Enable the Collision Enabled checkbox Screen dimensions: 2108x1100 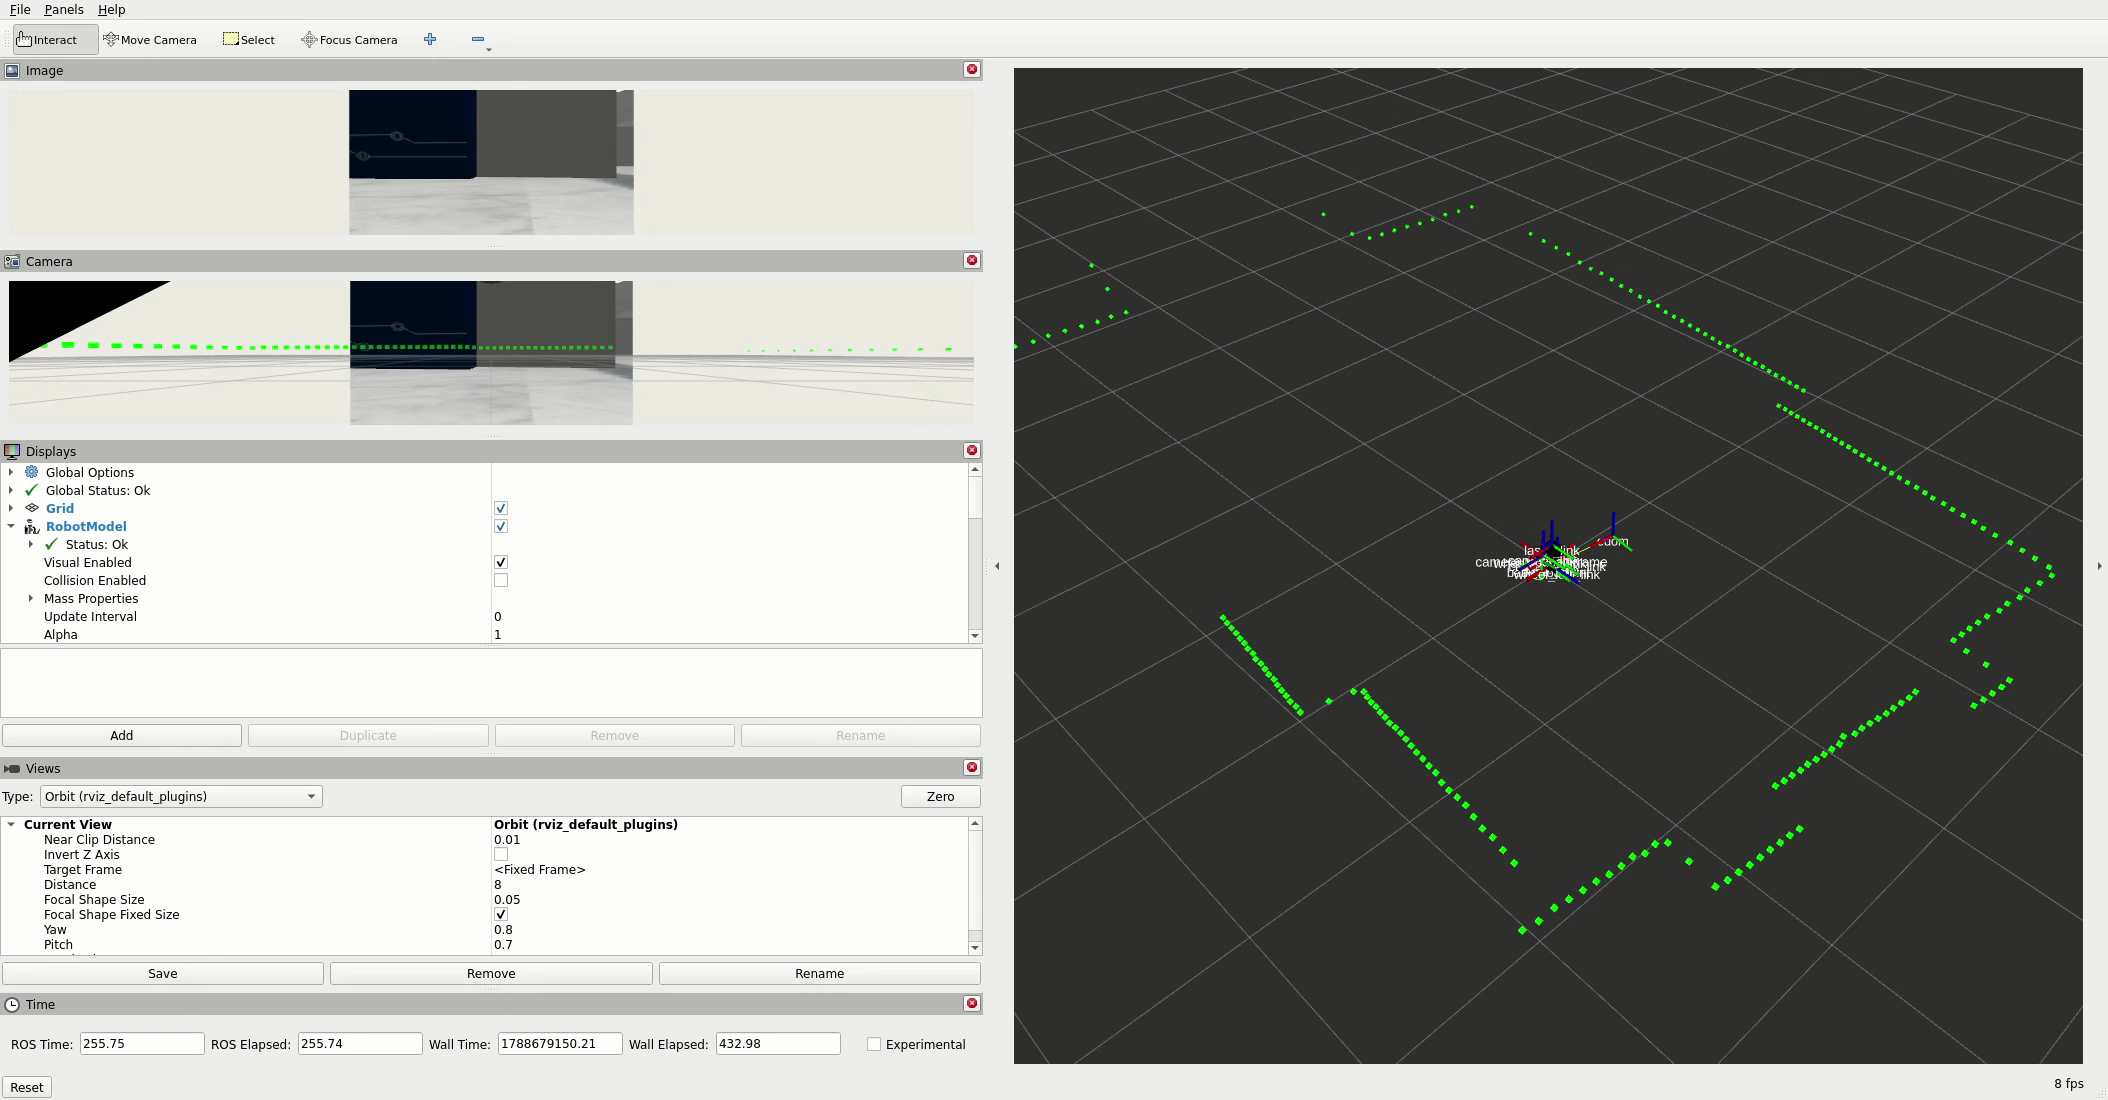501,580
